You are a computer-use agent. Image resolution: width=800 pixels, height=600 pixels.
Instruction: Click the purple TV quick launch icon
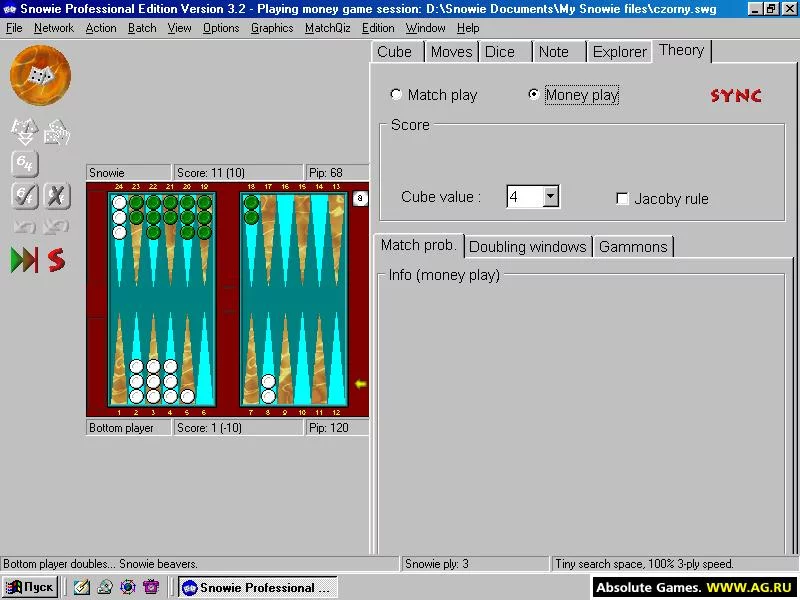151,587
